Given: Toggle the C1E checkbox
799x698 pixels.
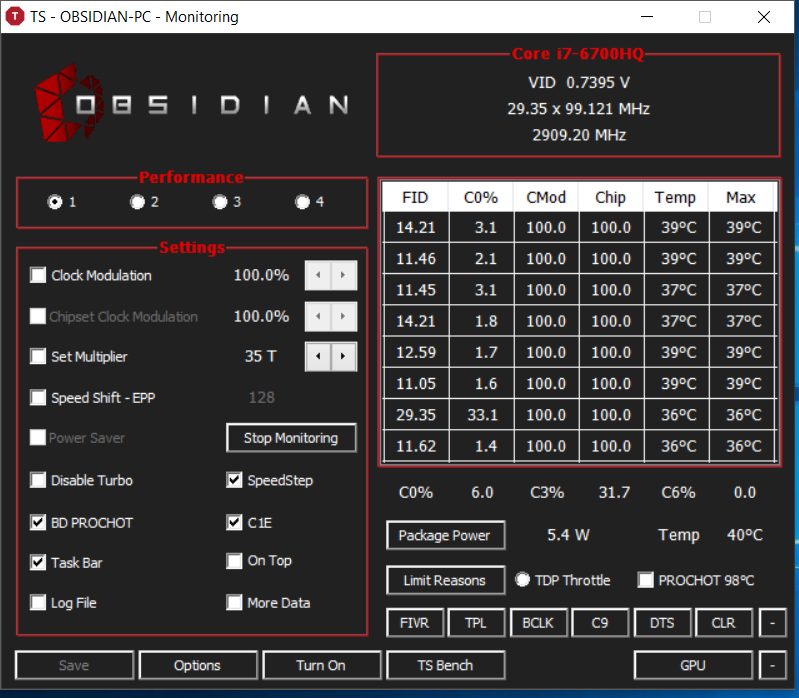Looking at the screenshot, I should [234, 522].
